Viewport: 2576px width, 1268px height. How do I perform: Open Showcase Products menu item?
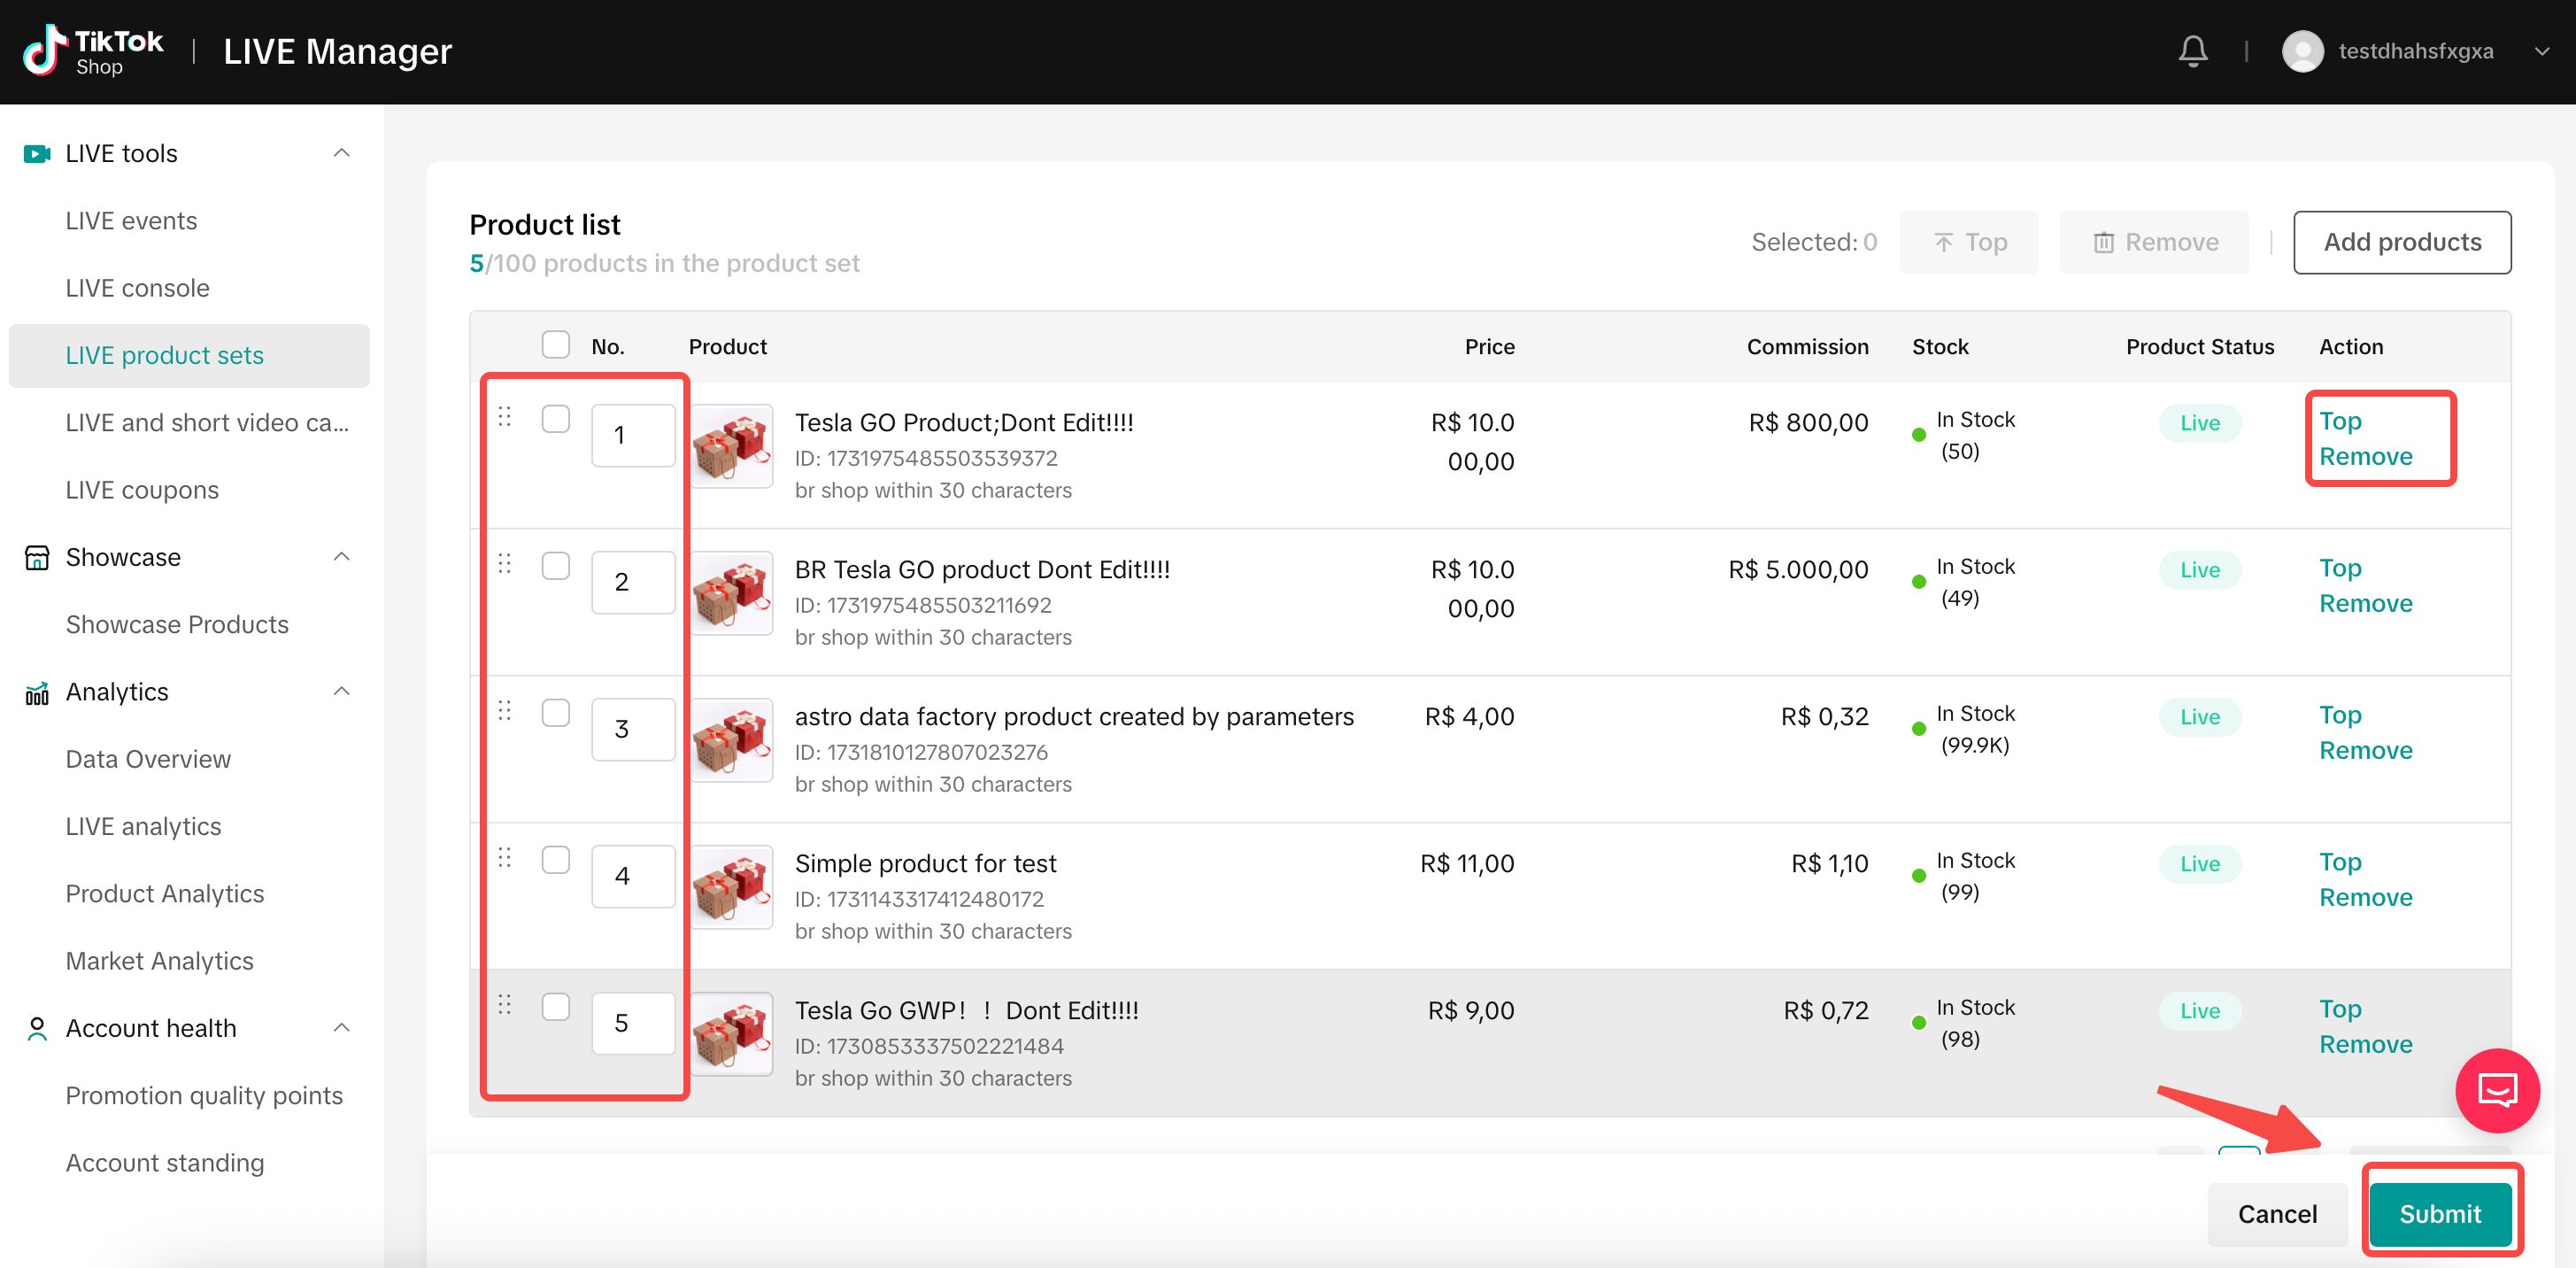coord(177,624)
